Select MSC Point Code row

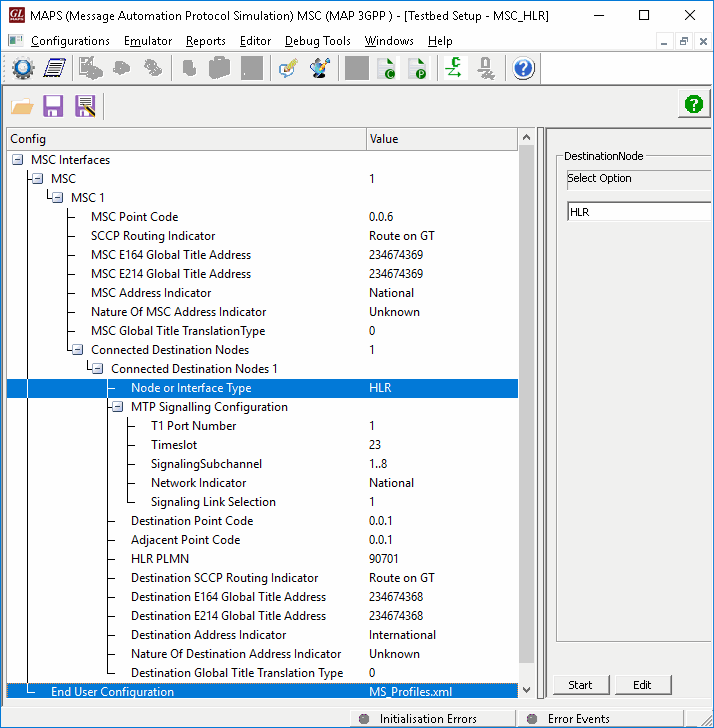pos(262,217)
